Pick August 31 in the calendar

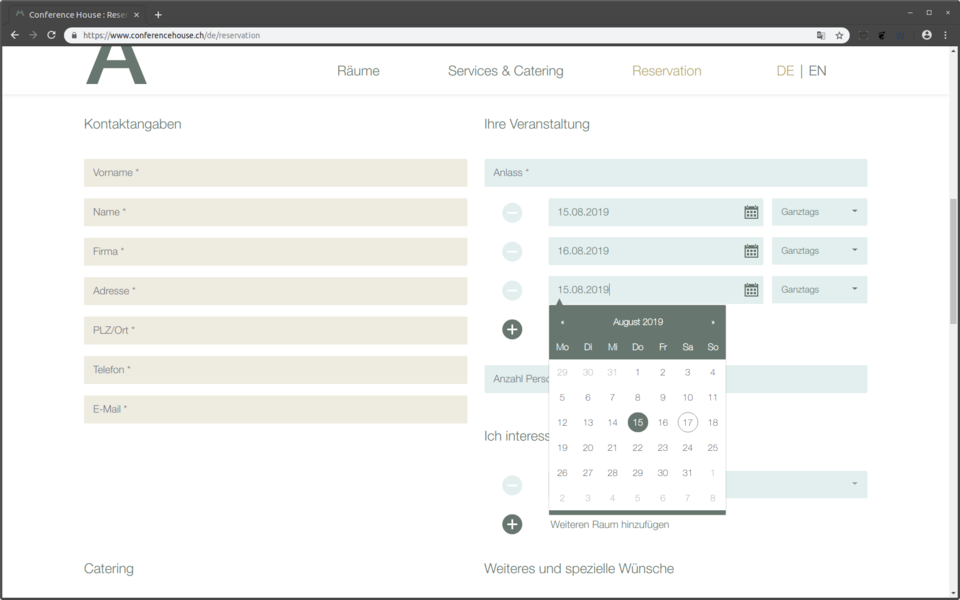pyautogui.click(x=688, y=473)
